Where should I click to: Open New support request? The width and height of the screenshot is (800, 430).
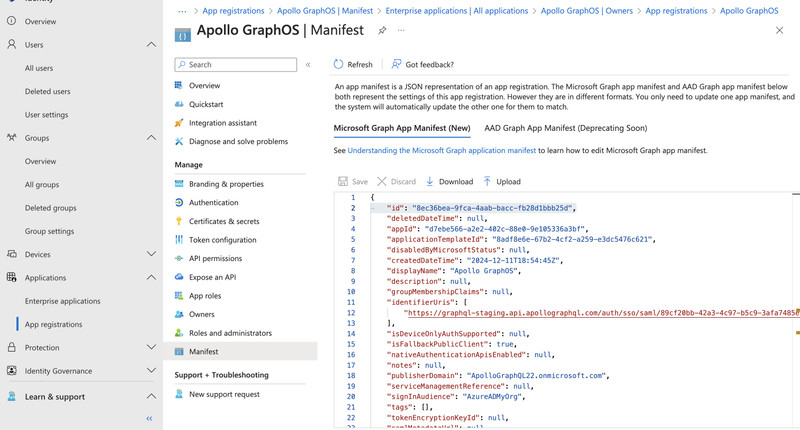(x=224, y=394)
